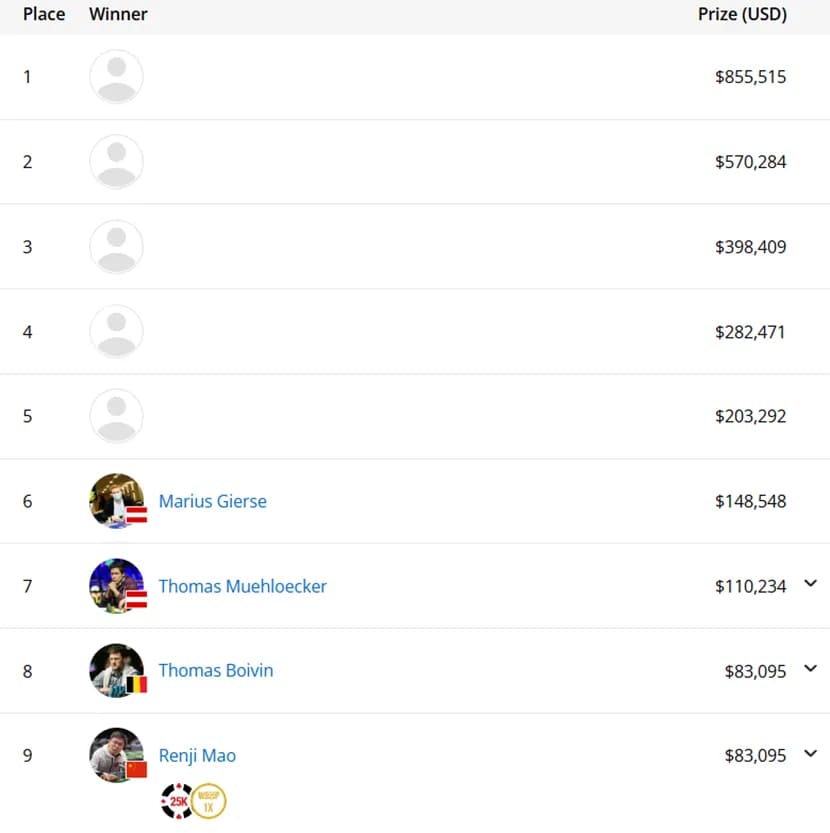Click the Winner column header
Image resolution: width=830 pixels, height=833 pixels.
coord(118,14)
